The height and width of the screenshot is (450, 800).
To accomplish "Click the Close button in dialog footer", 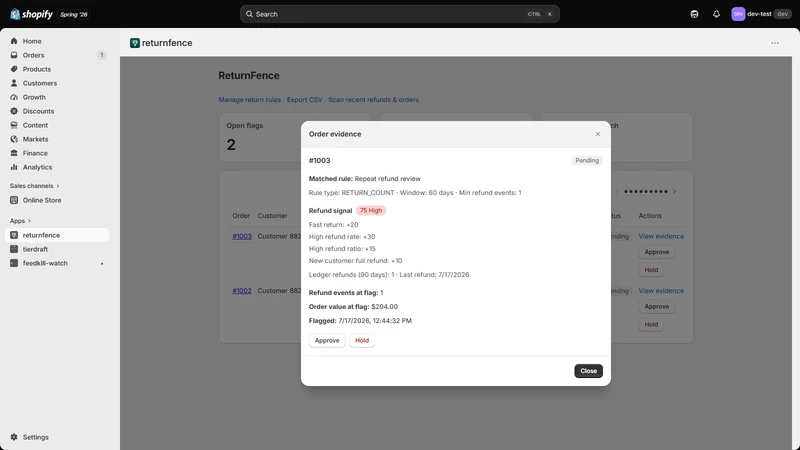I will click(x=588, y=371).
